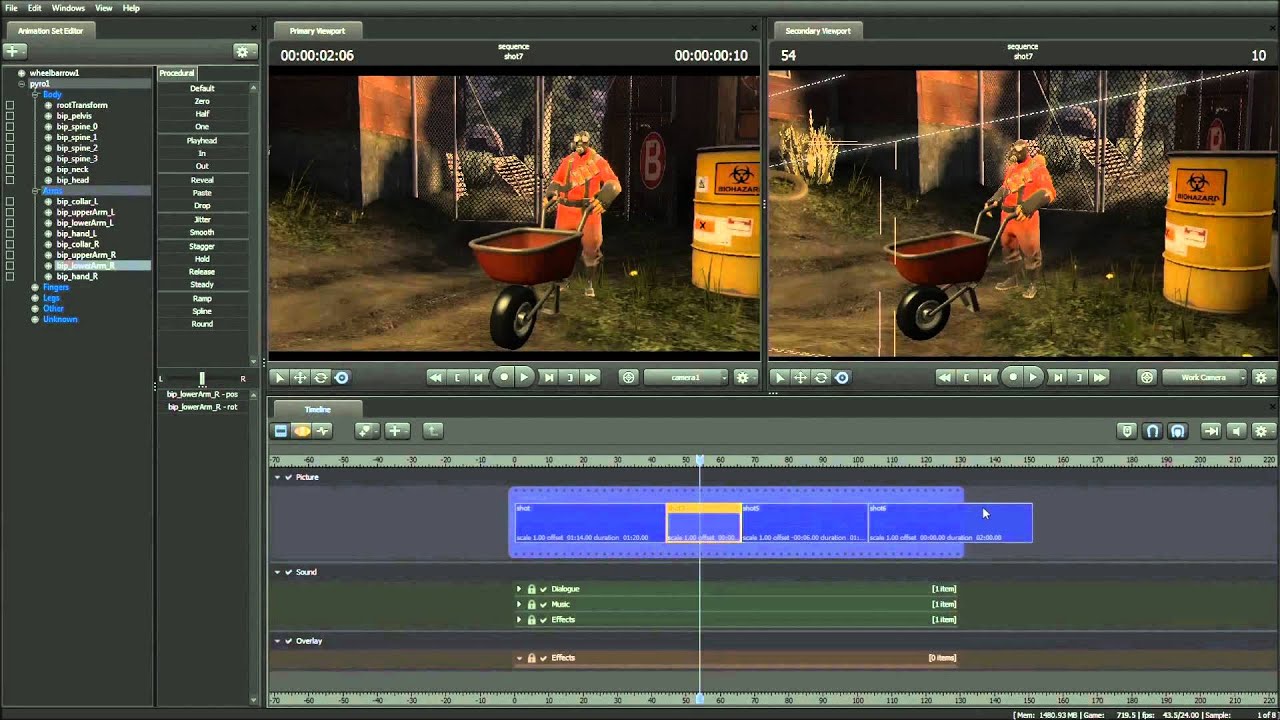1280x720 pixels.
Task: Toggle checkbox next to bip_hand_R
Action: (x=11, y=277)
